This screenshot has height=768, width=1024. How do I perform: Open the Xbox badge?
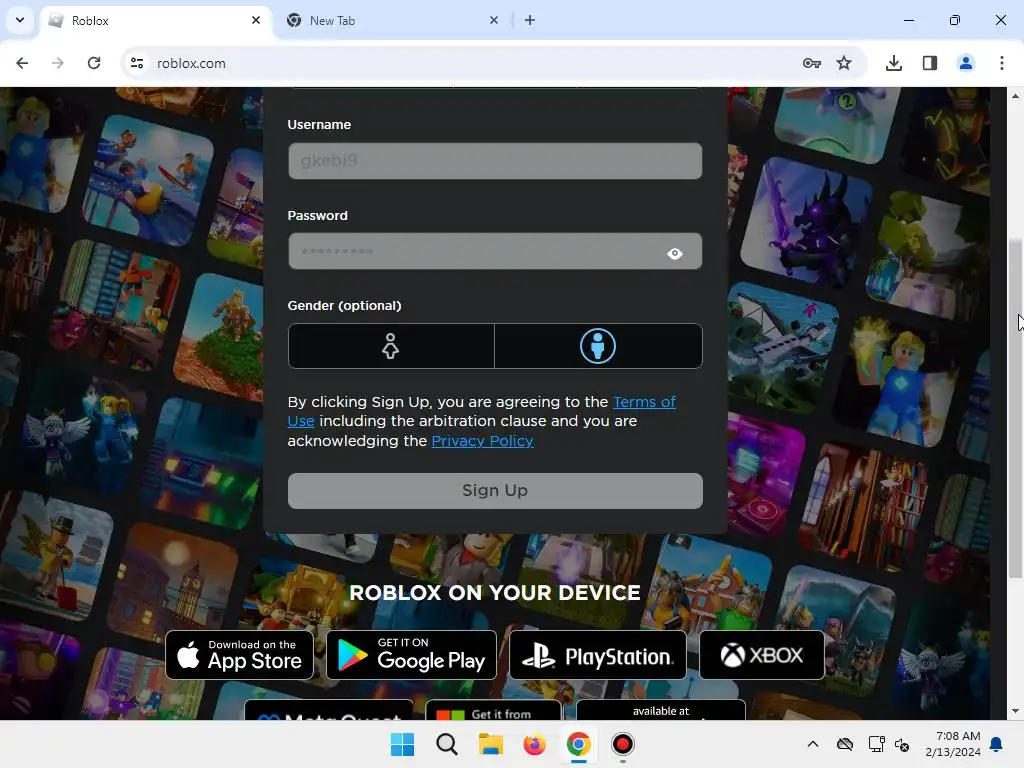761,655
